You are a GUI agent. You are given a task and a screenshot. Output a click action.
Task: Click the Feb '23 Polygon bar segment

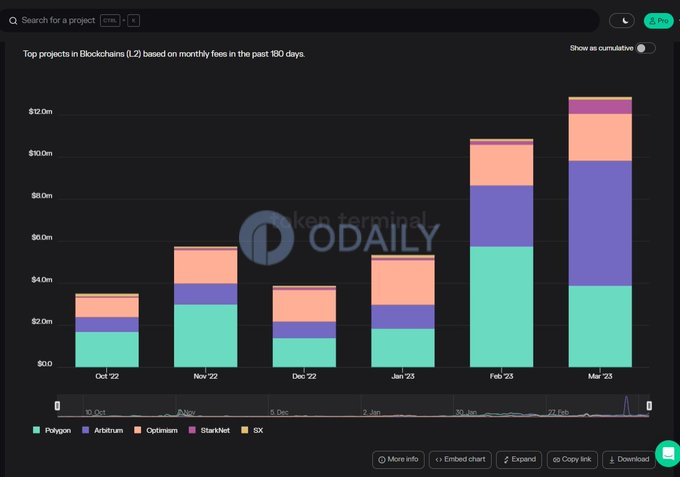(501, 307)
